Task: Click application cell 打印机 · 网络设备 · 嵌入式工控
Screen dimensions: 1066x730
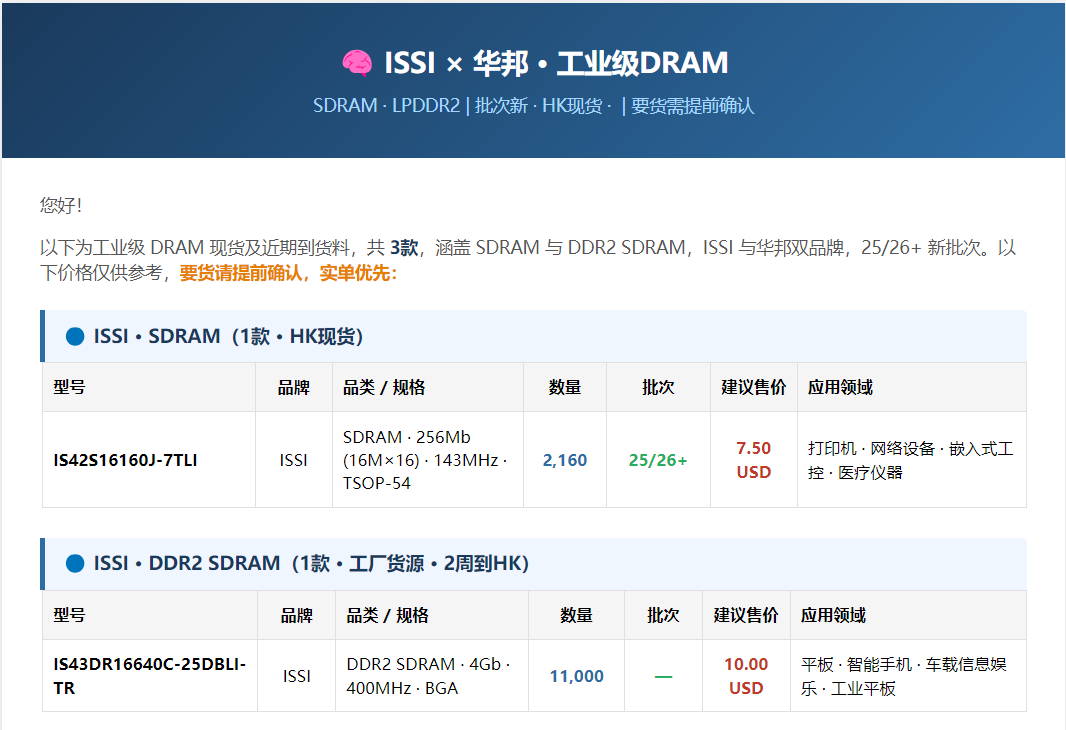Action: point(910,460)
